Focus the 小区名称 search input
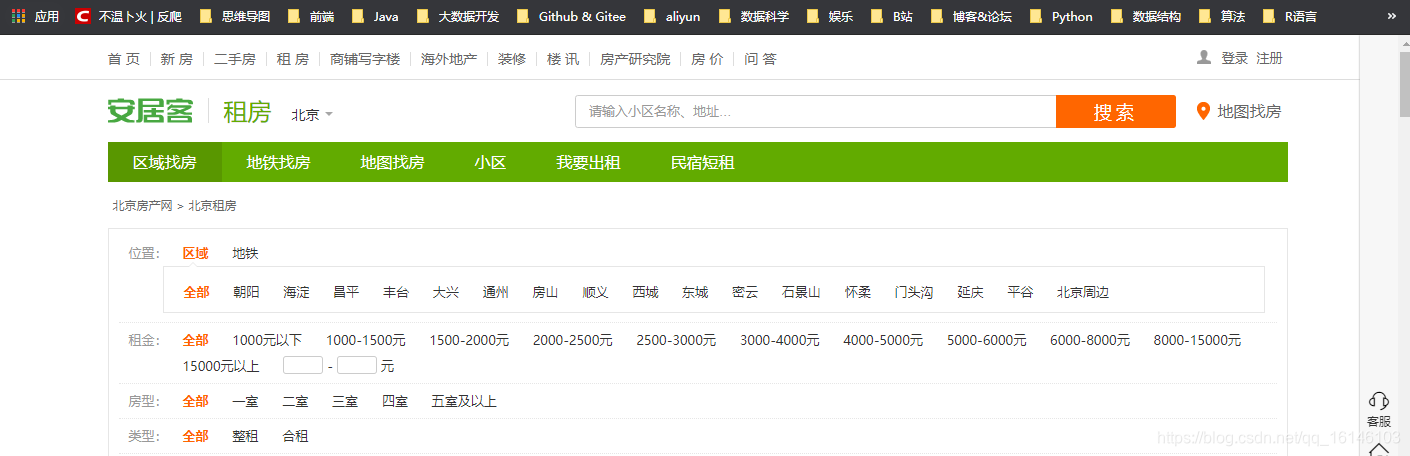 pos(816,112)
